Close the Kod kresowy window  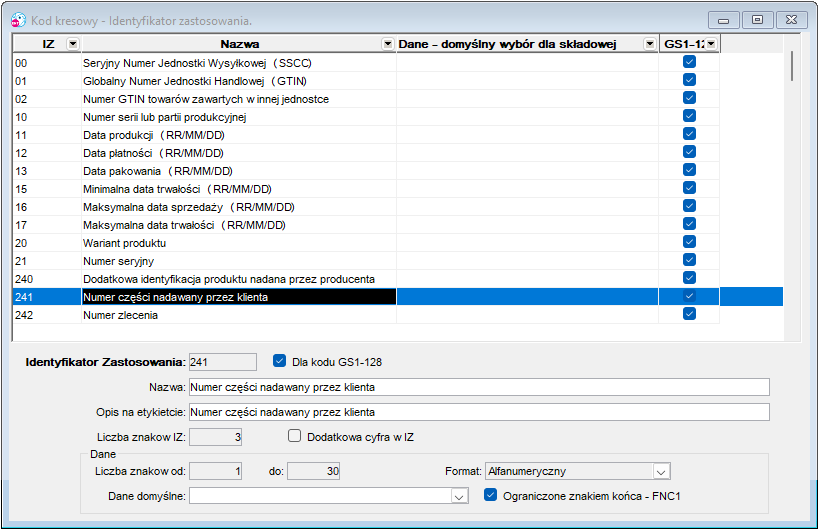click(791, 20)
